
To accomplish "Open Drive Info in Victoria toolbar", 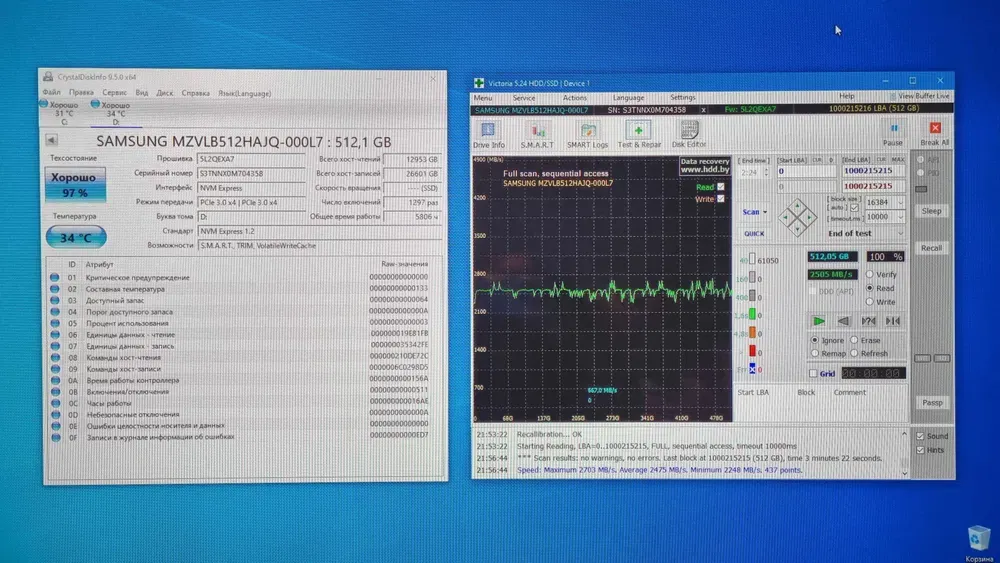I will click(489, 135).
